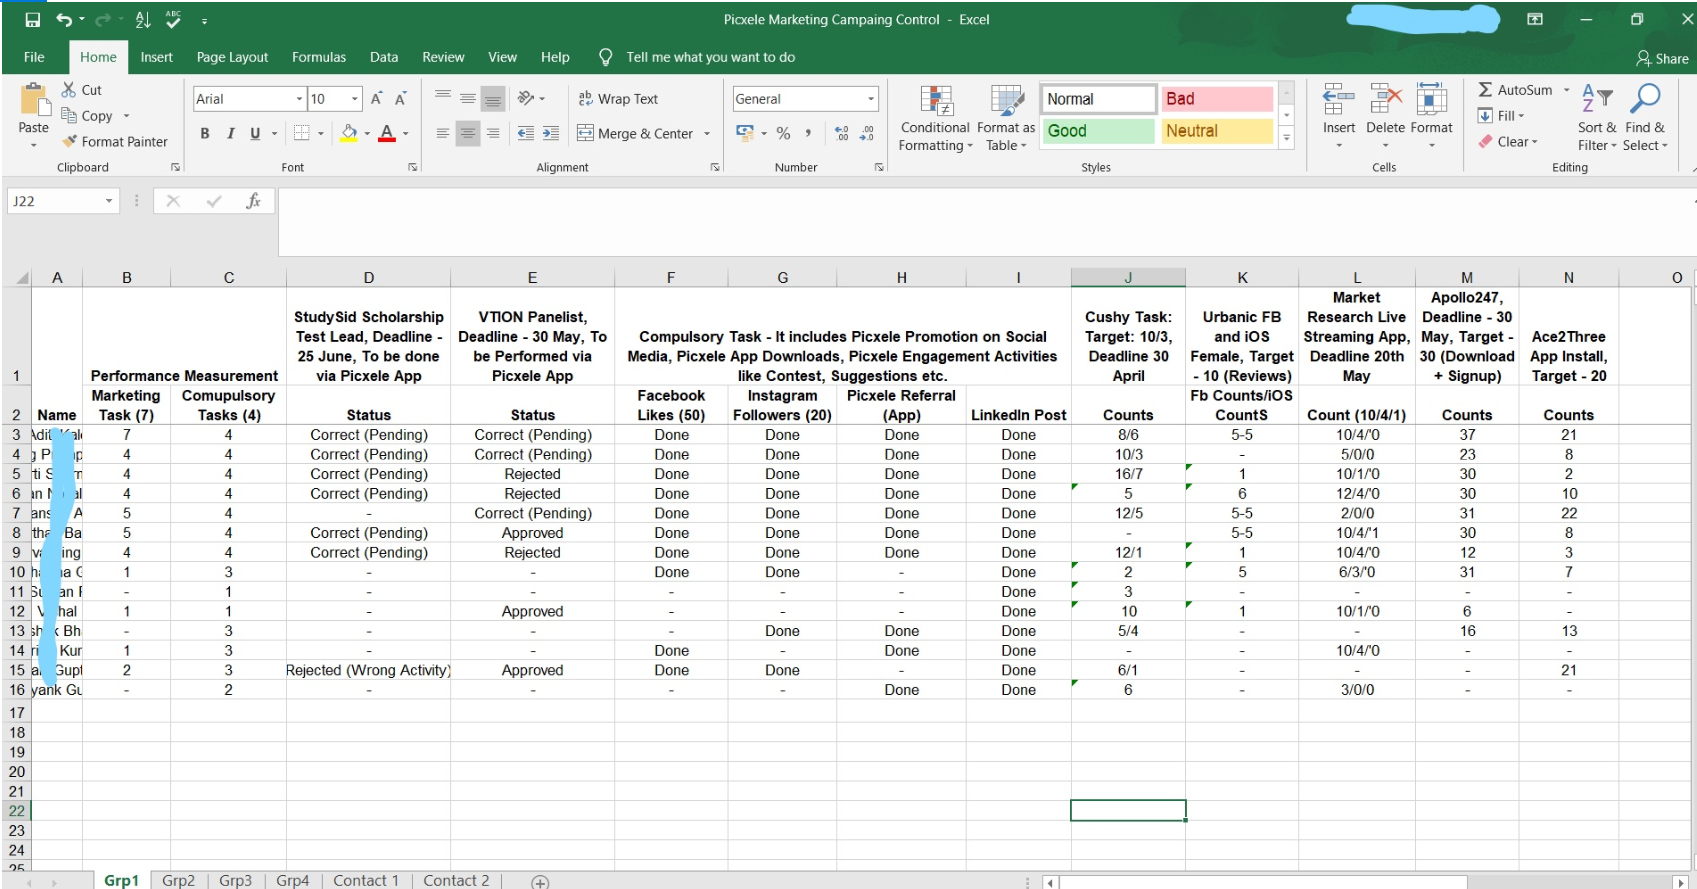Save the workbook using the disk icon
This screenshot has width=1697, height=889.
[x=32, y=19]
